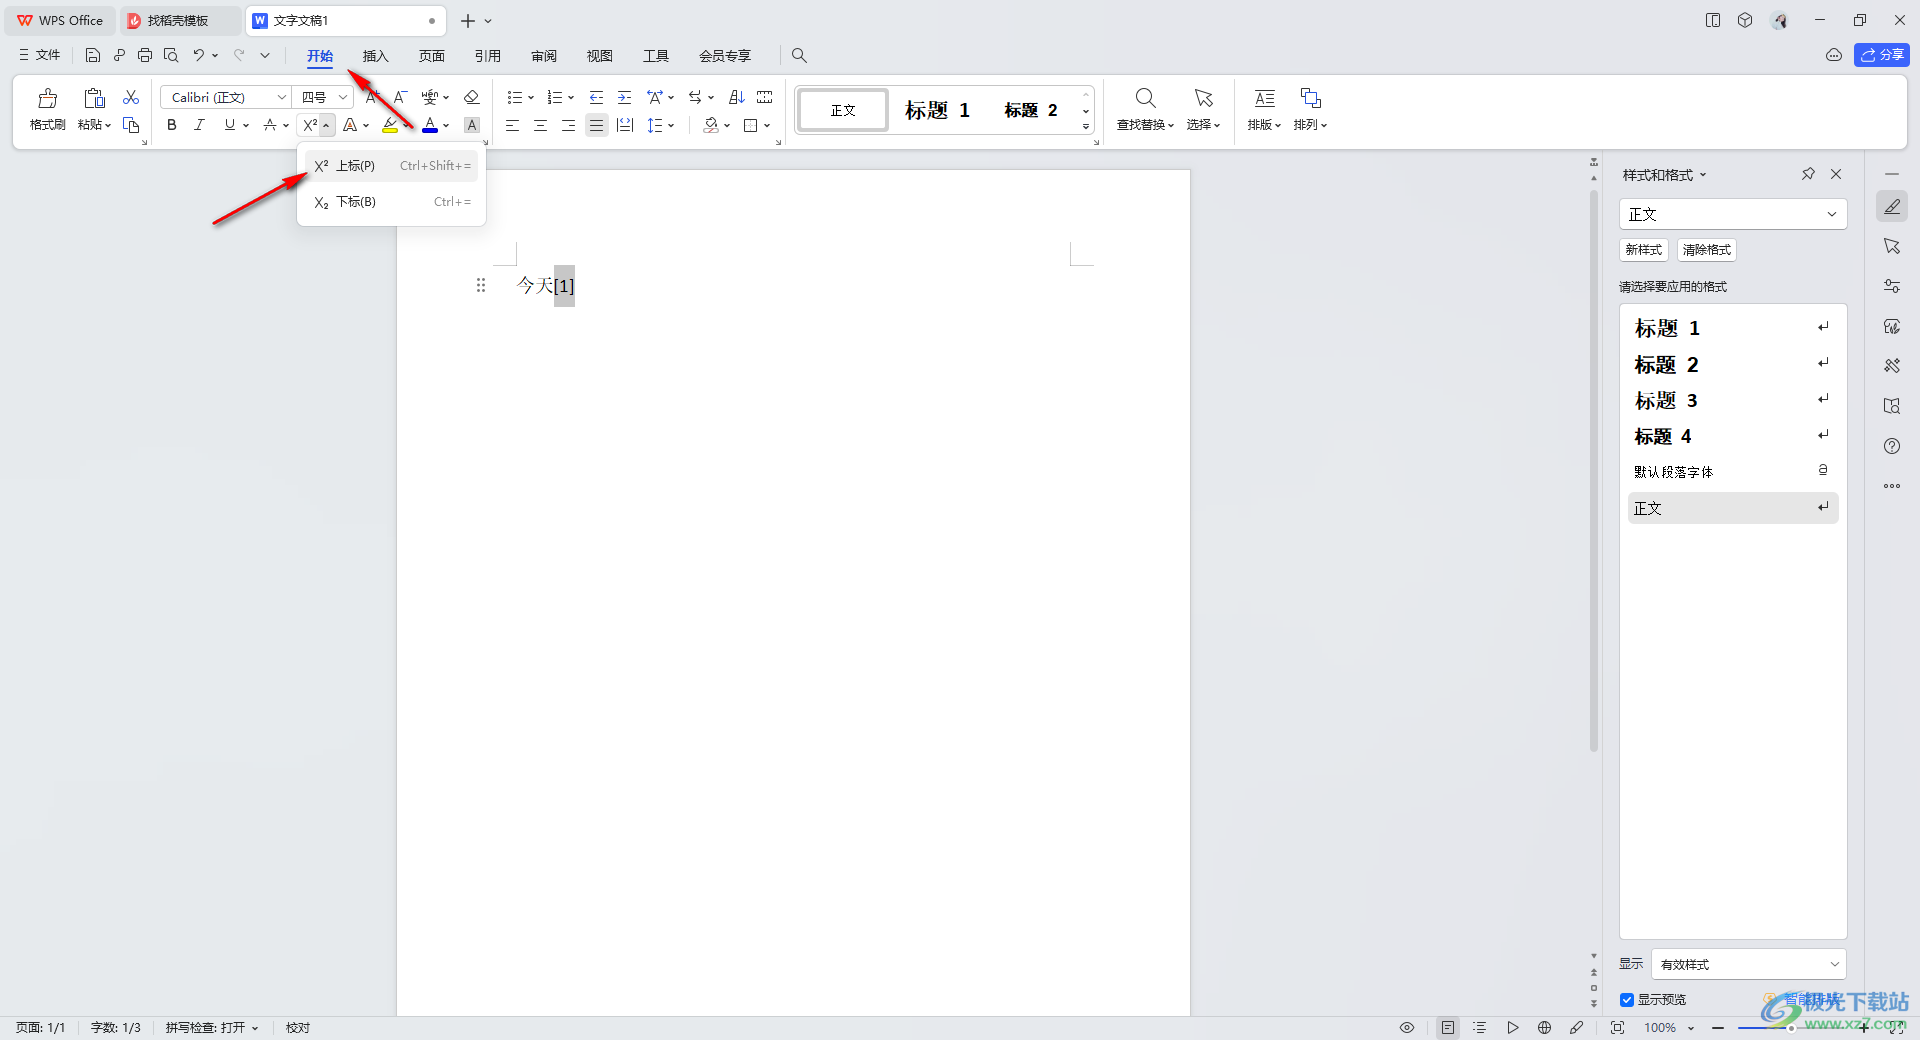Viewport: 1920px width, 1040px height.
Task: Toggle the superscript X² button
Action: point(310,125)
